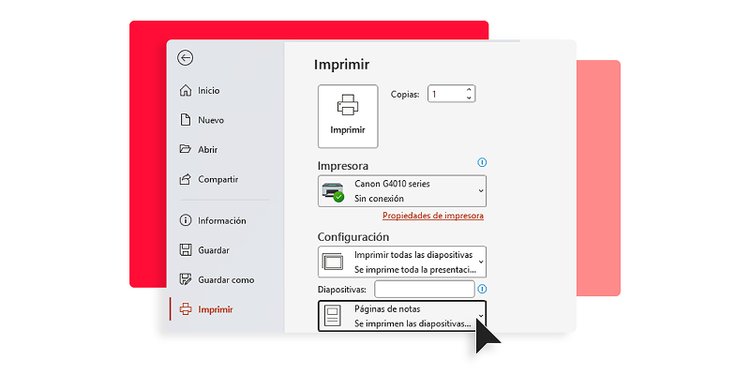Screen dimensions: 750x375
Task: Click the info icon beside Impresora
Action: pyautogui.click(x=482, y=163)
